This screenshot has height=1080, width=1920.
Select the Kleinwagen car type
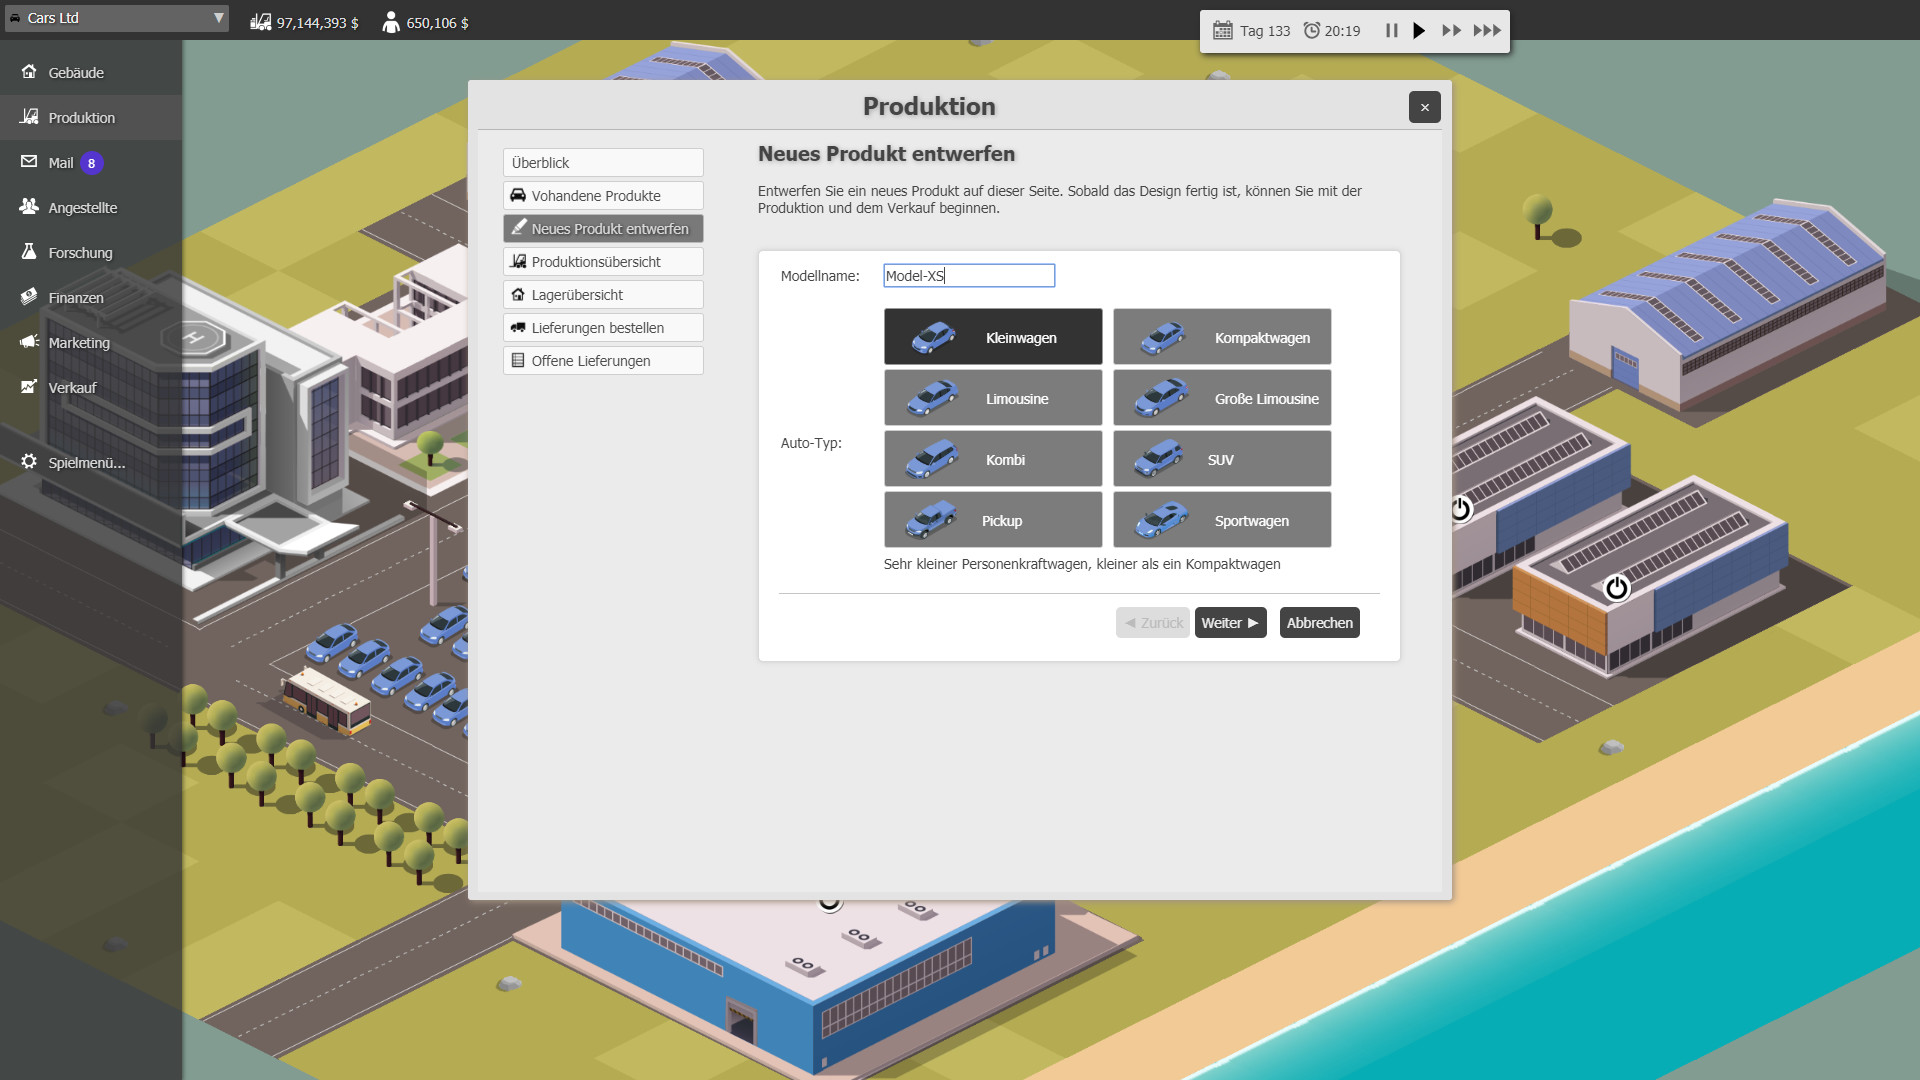(x=992, y=337)
